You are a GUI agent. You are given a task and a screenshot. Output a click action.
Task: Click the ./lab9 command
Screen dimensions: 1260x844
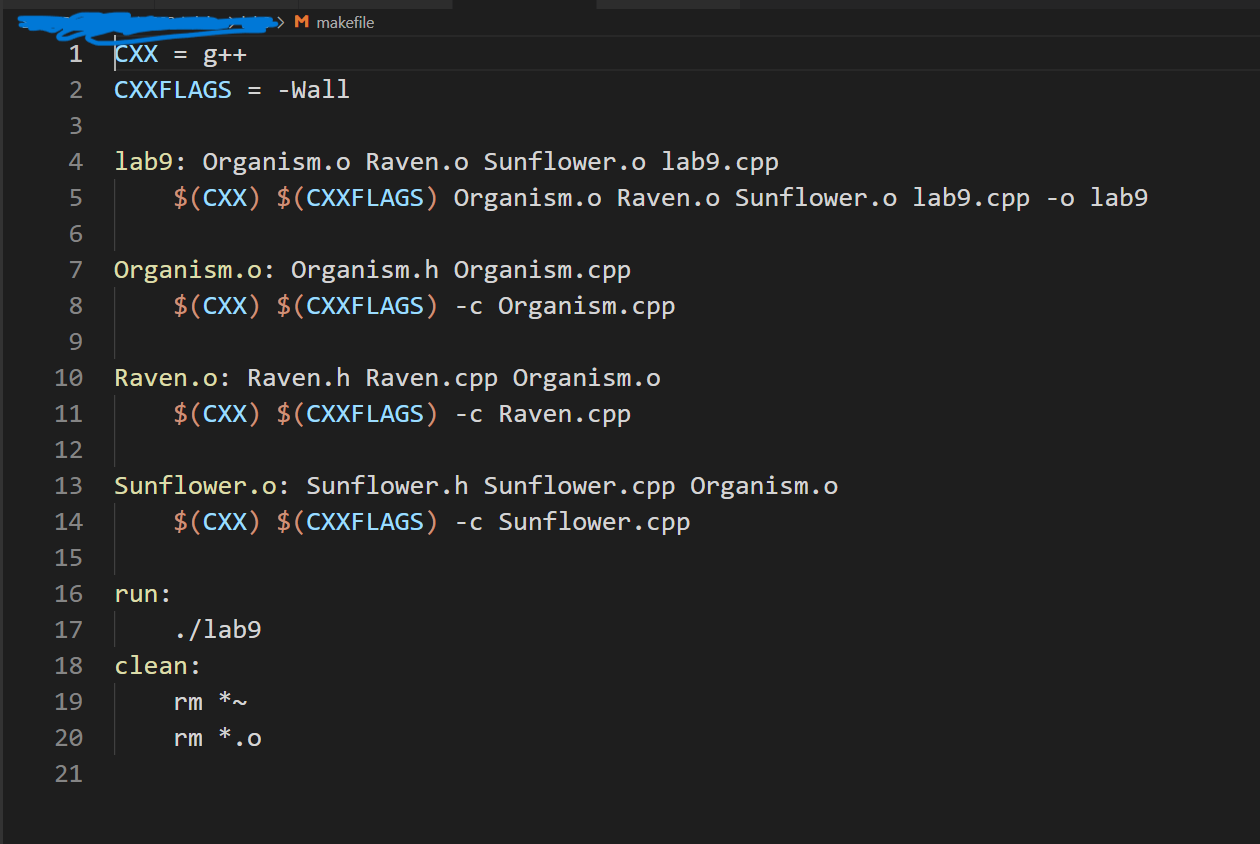click(x=218, y=629)
